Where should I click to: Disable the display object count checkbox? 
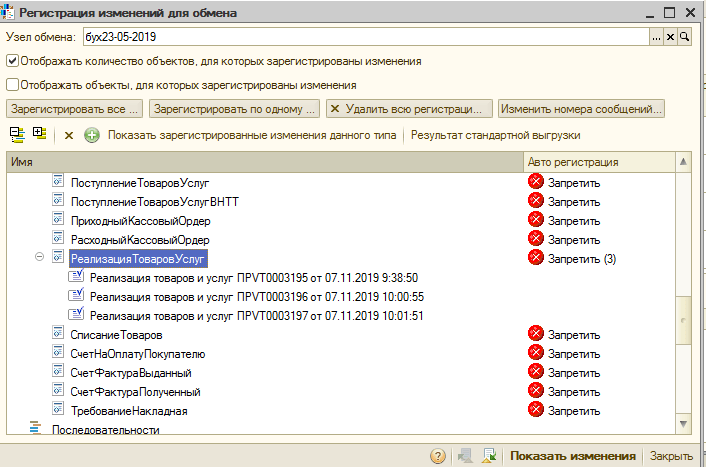point(13,61)
